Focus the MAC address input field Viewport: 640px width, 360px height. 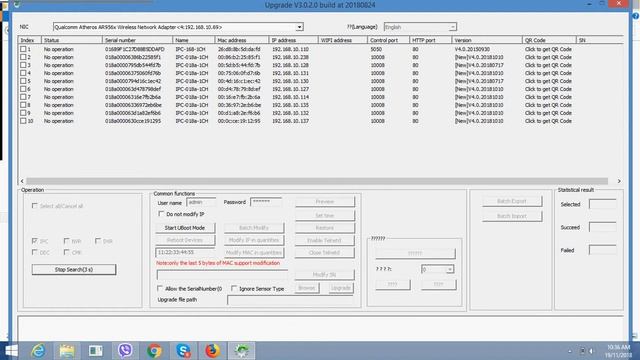(185, 252)
